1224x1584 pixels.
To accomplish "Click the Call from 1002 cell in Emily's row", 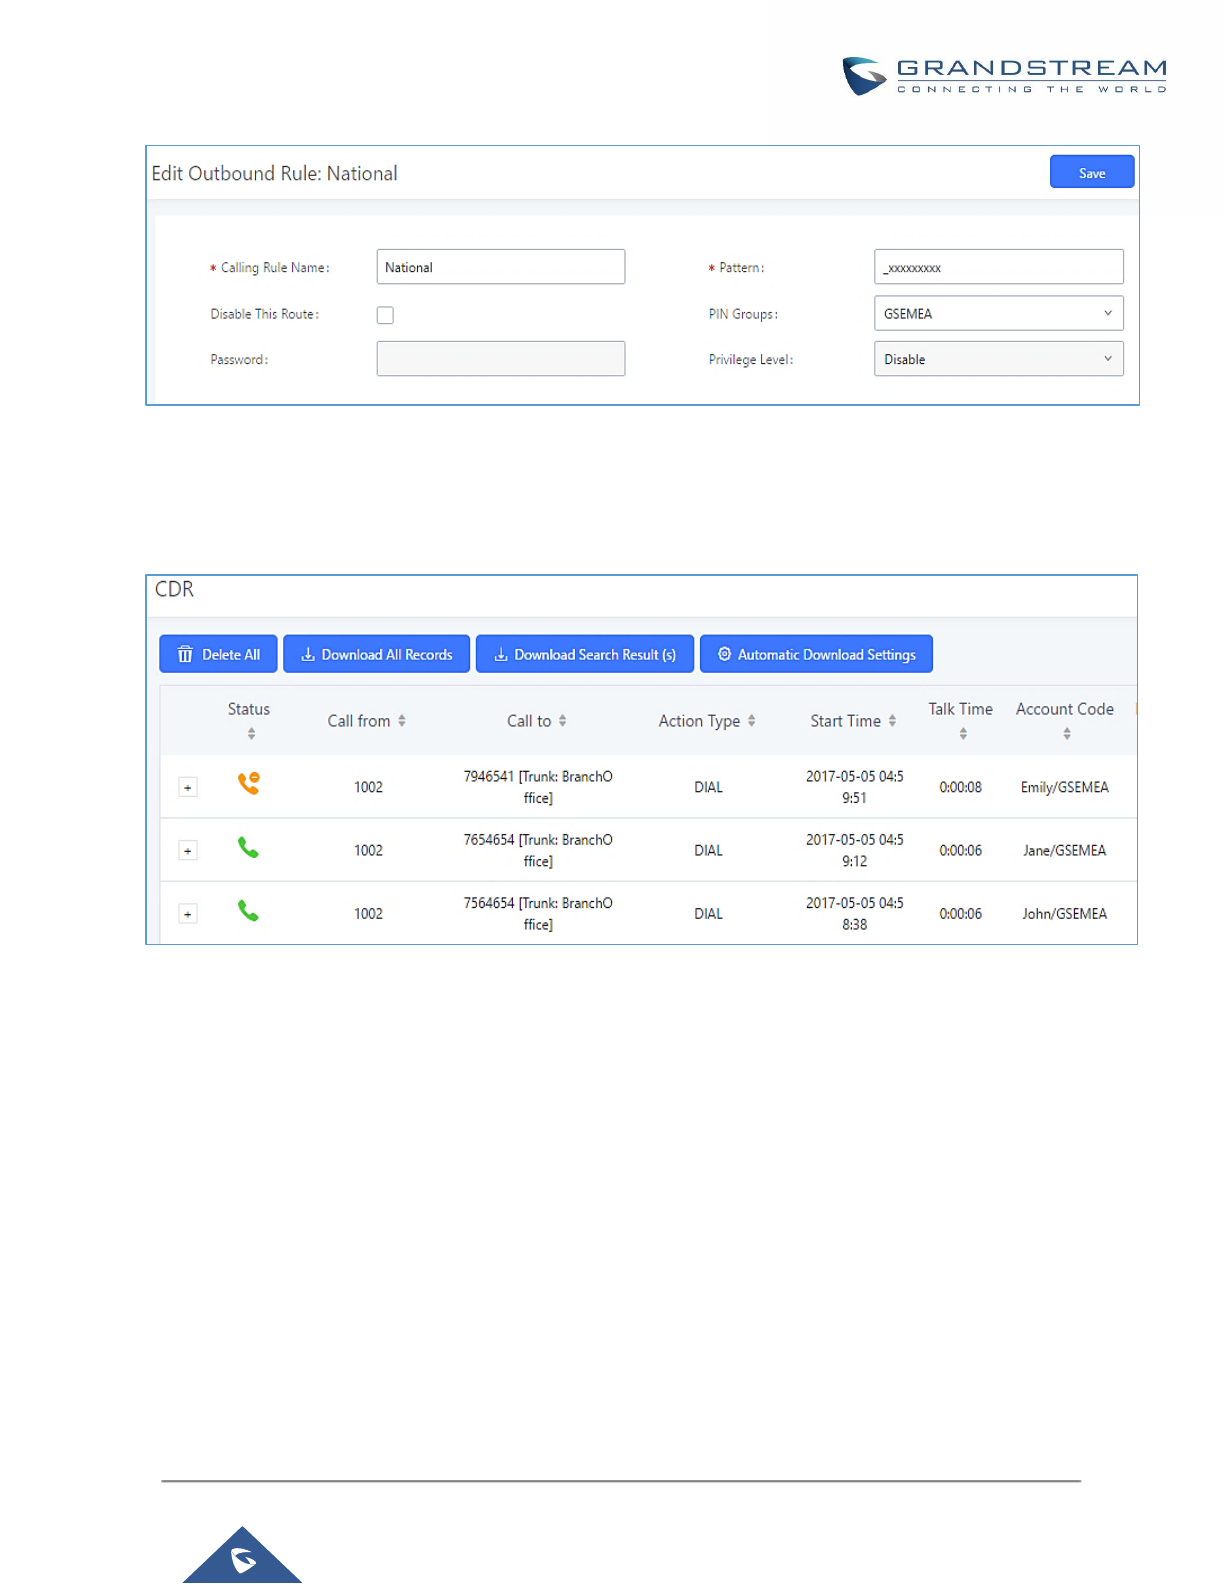I will pos(368,787).
